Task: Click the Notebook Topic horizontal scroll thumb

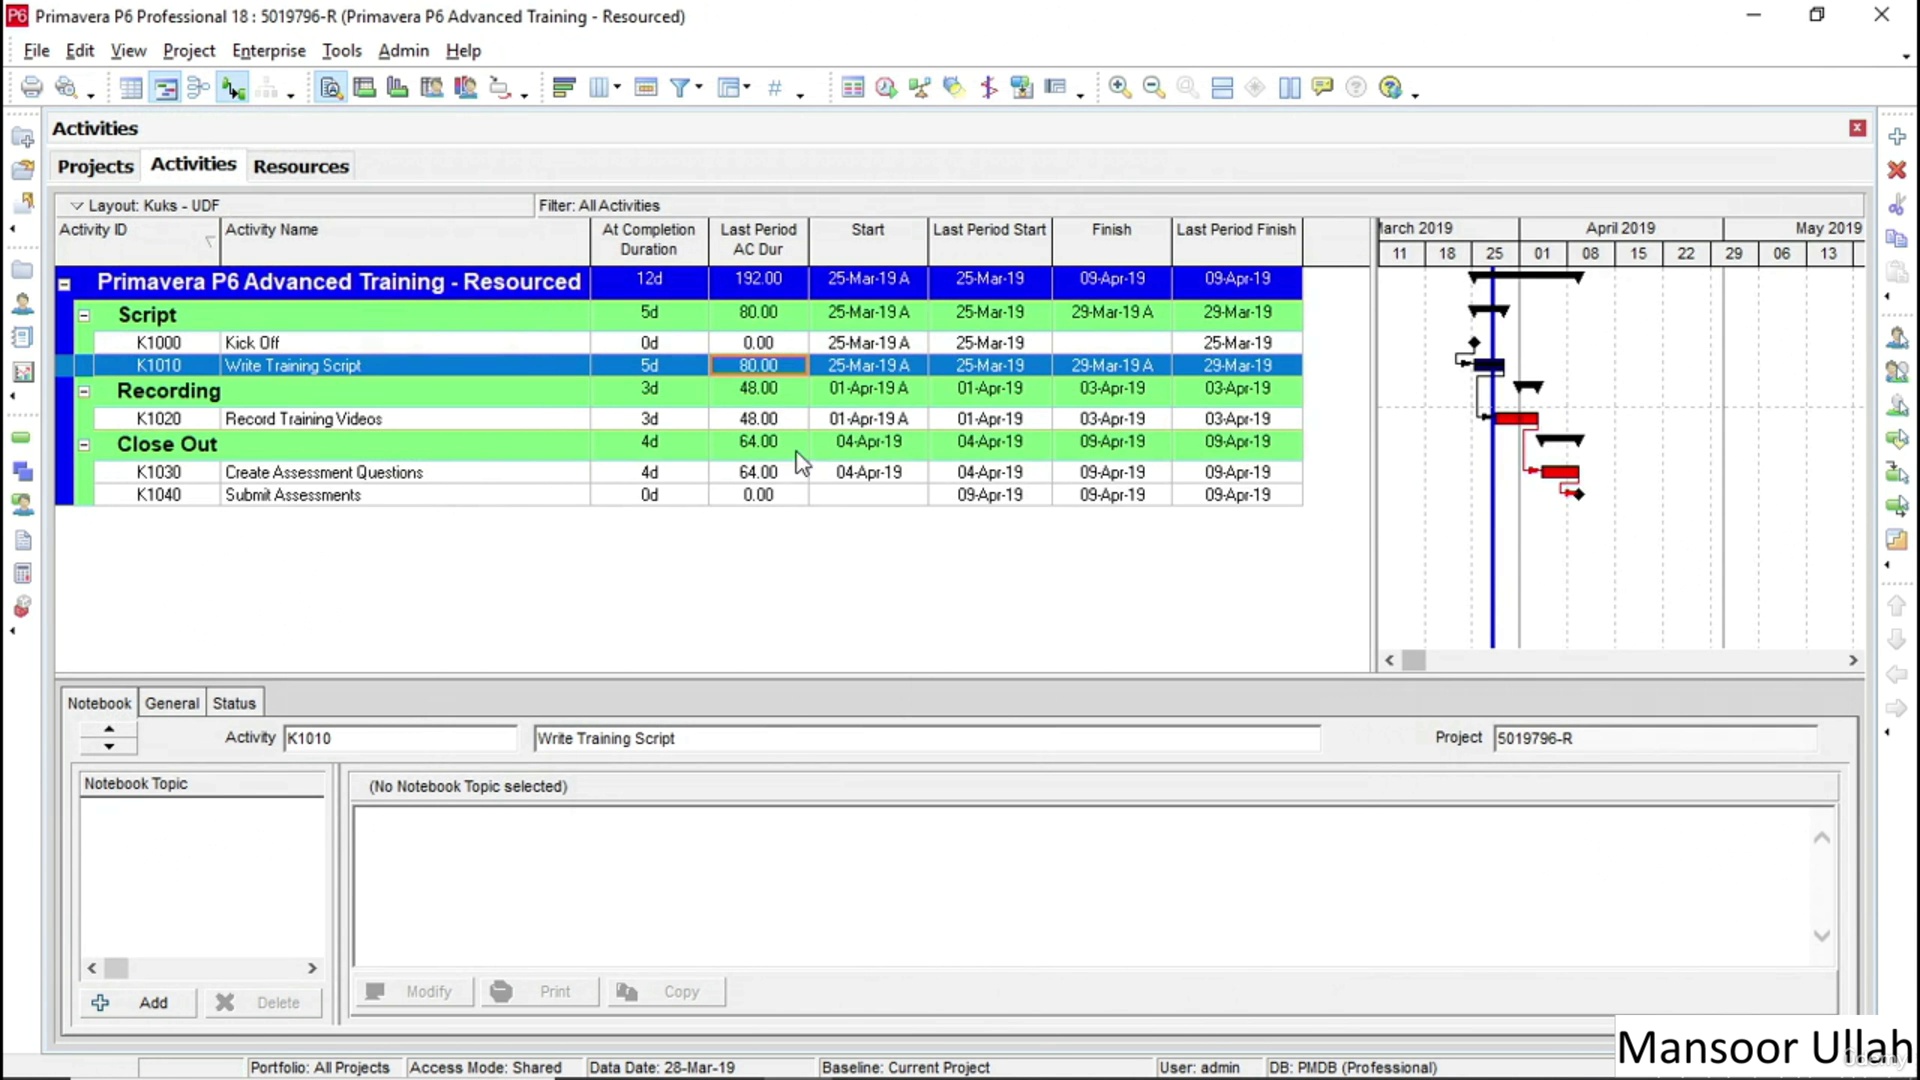Action: 116,968
